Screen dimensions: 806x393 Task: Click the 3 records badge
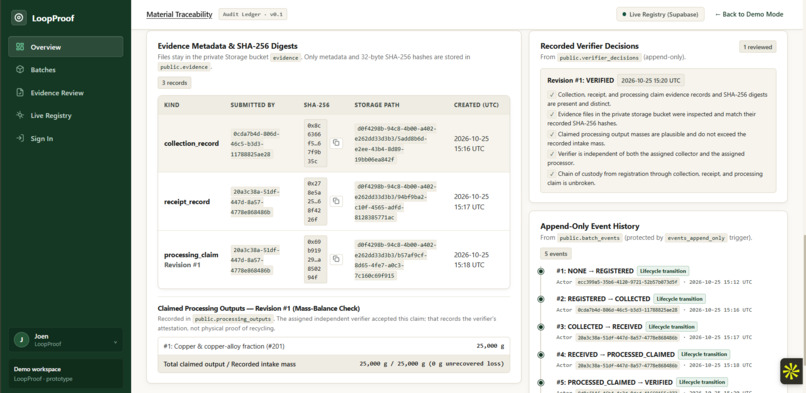point(174,83)
